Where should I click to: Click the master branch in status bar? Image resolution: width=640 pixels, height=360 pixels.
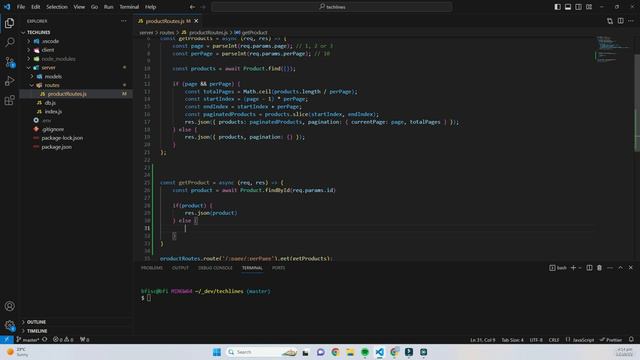28,340
